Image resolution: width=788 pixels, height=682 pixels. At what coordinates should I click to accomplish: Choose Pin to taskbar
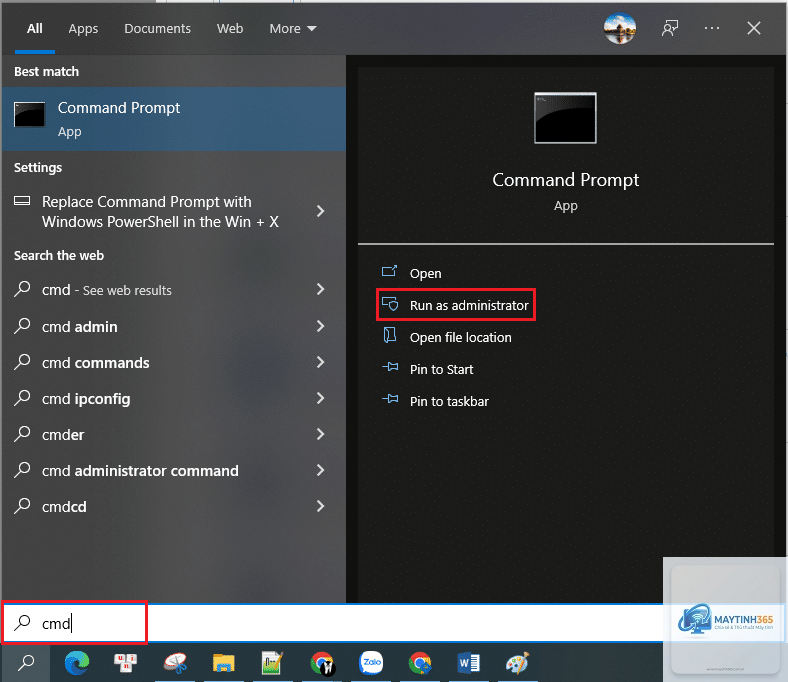pos(449,402)
